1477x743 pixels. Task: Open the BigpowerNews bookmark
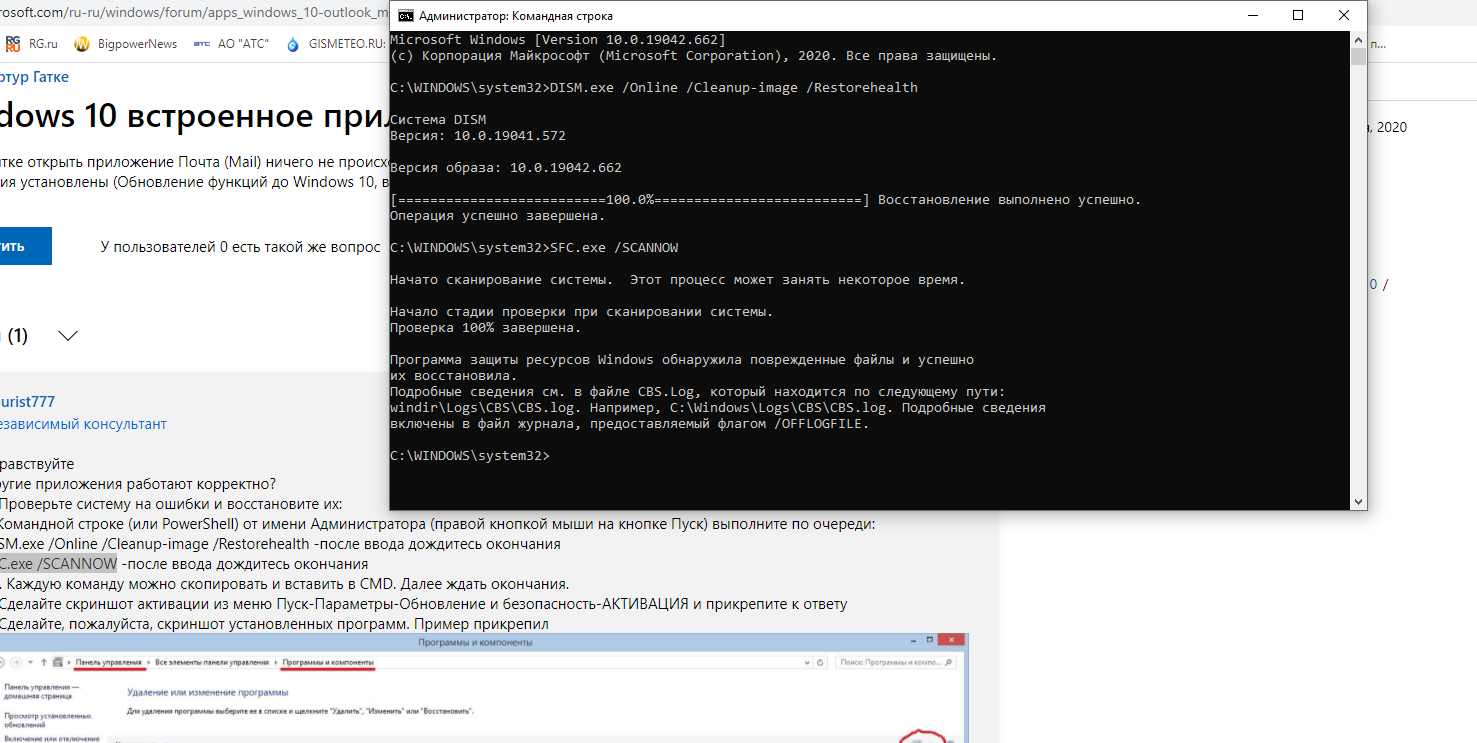click(126, 43)
